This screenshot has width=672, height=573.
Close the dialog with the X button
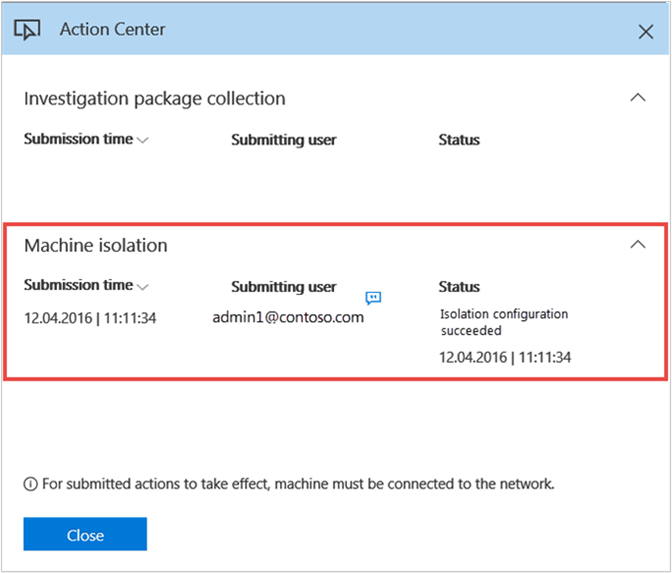tap(645, 31)
